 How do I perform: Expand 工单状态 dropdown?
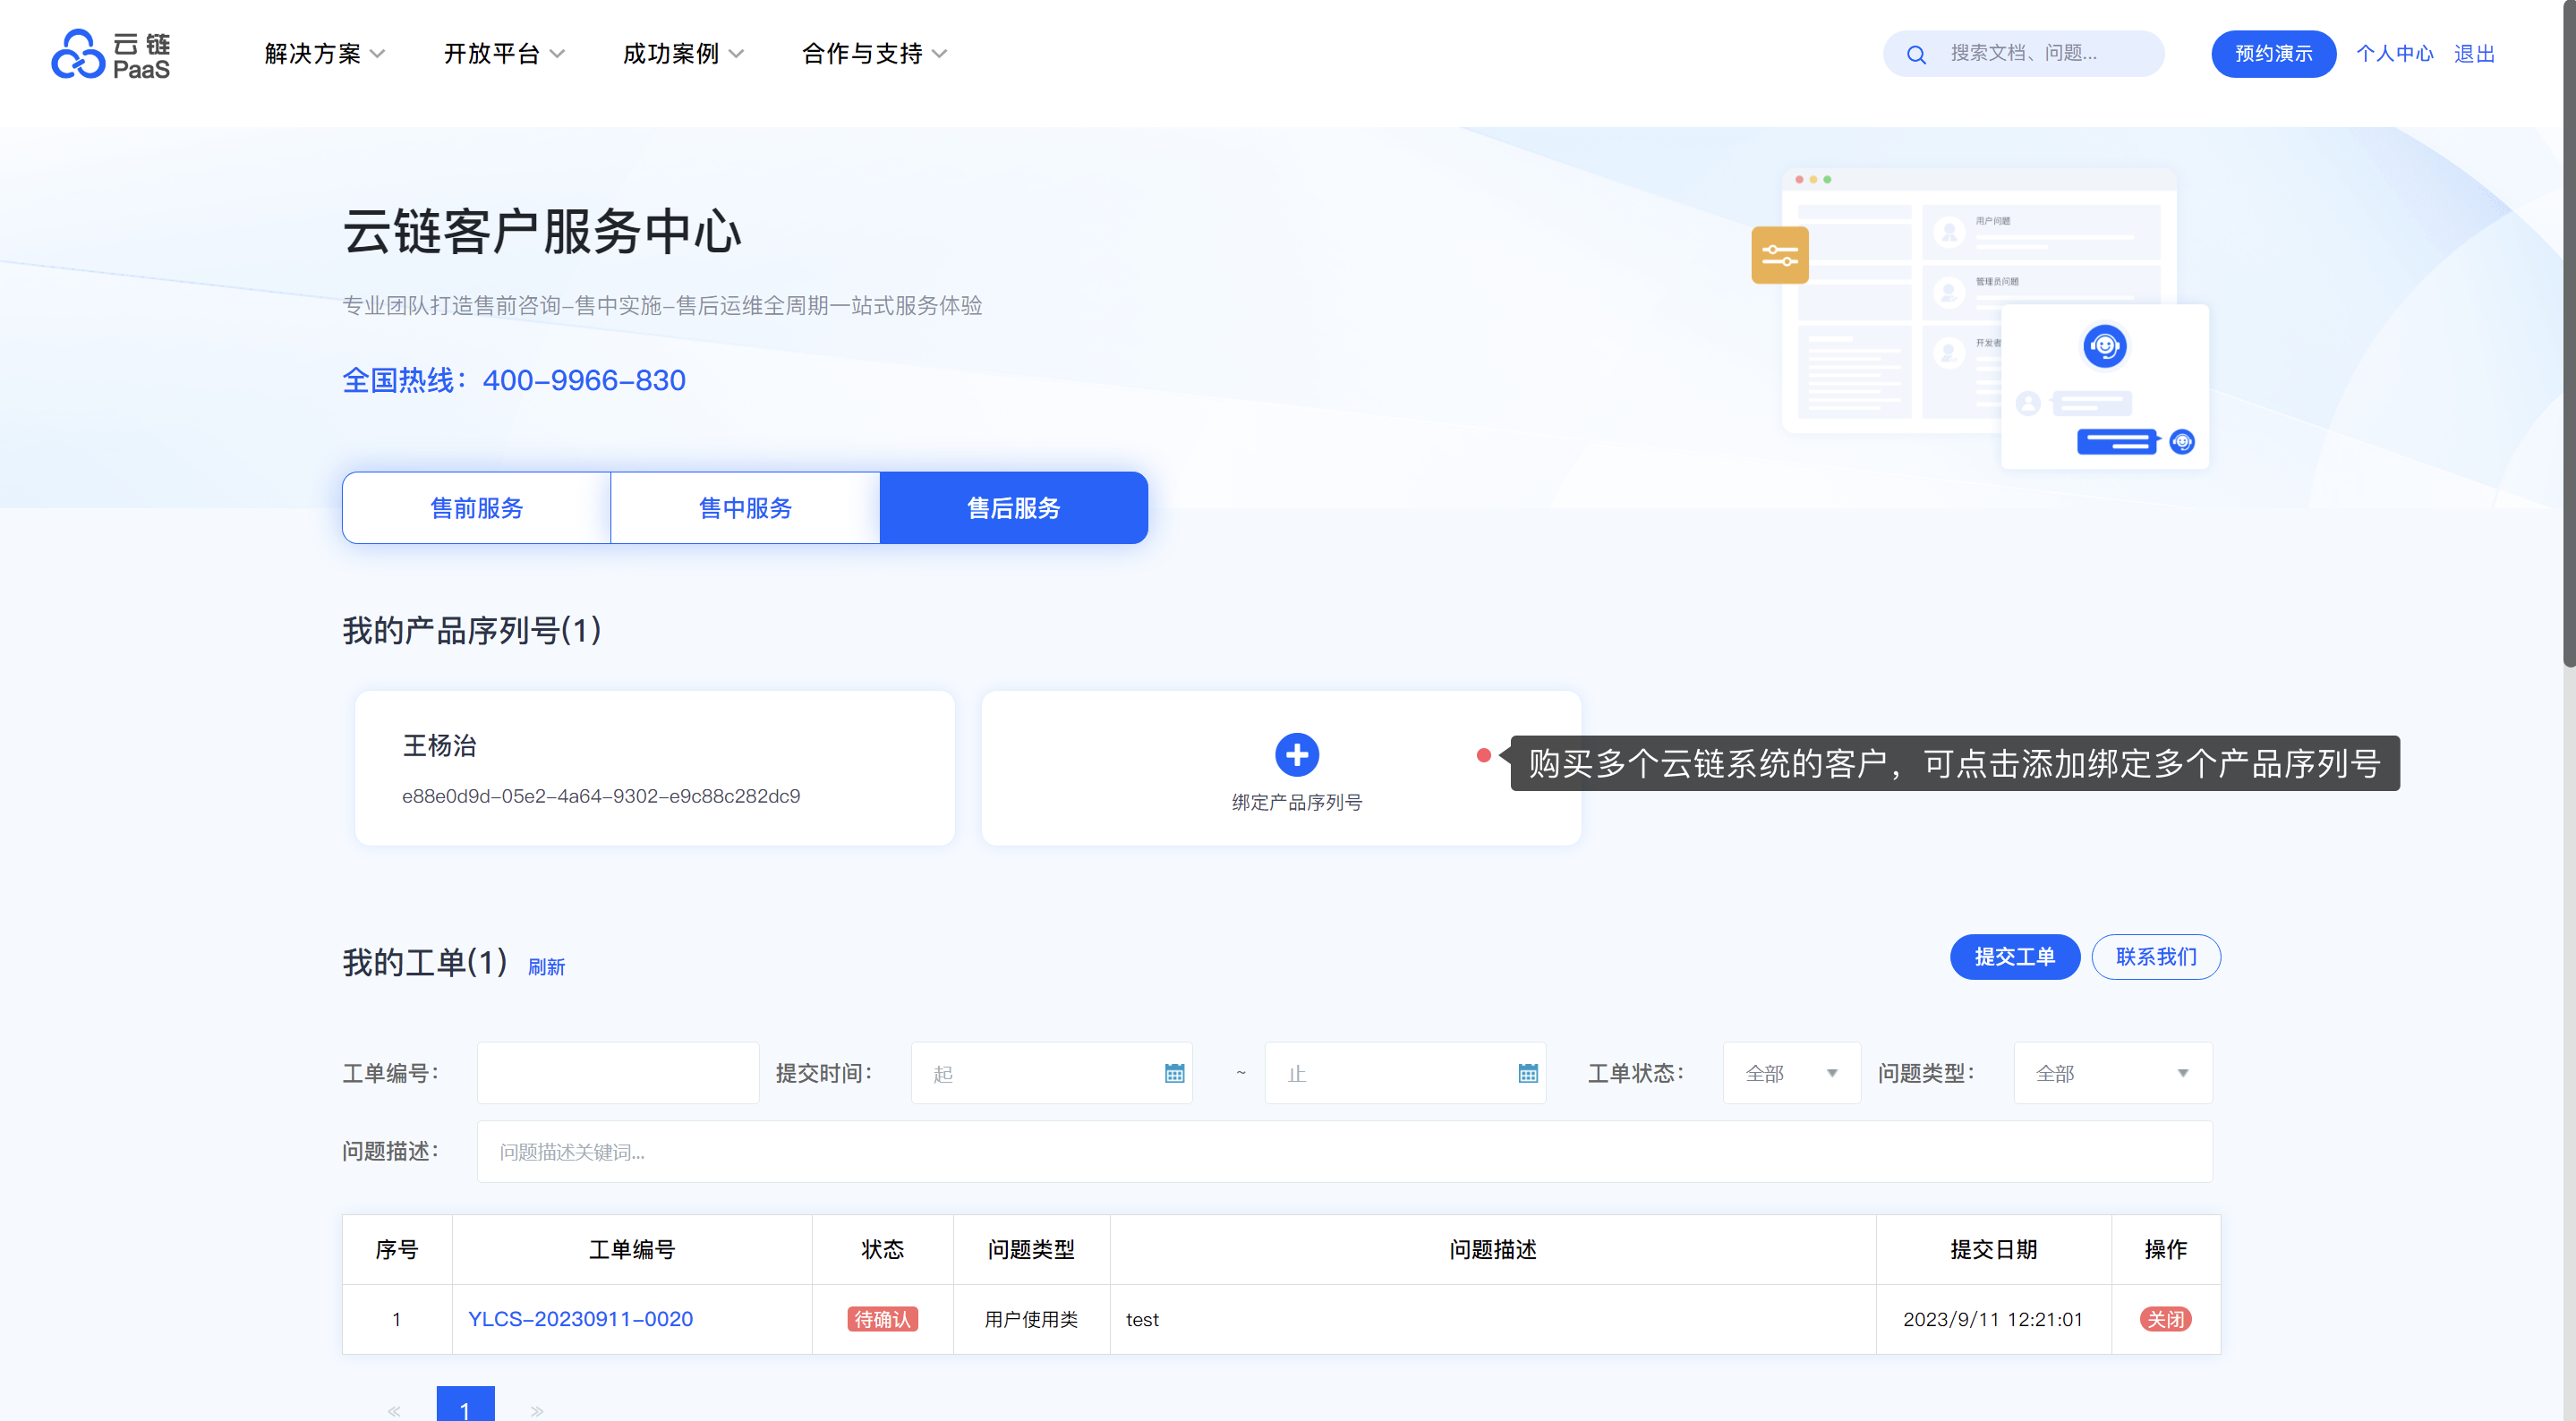click(1790, 1073)
